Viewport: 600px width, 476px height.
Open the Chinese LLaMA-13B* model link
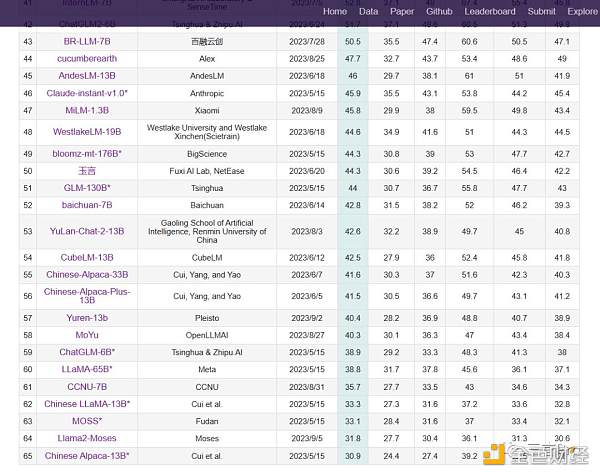87,404
